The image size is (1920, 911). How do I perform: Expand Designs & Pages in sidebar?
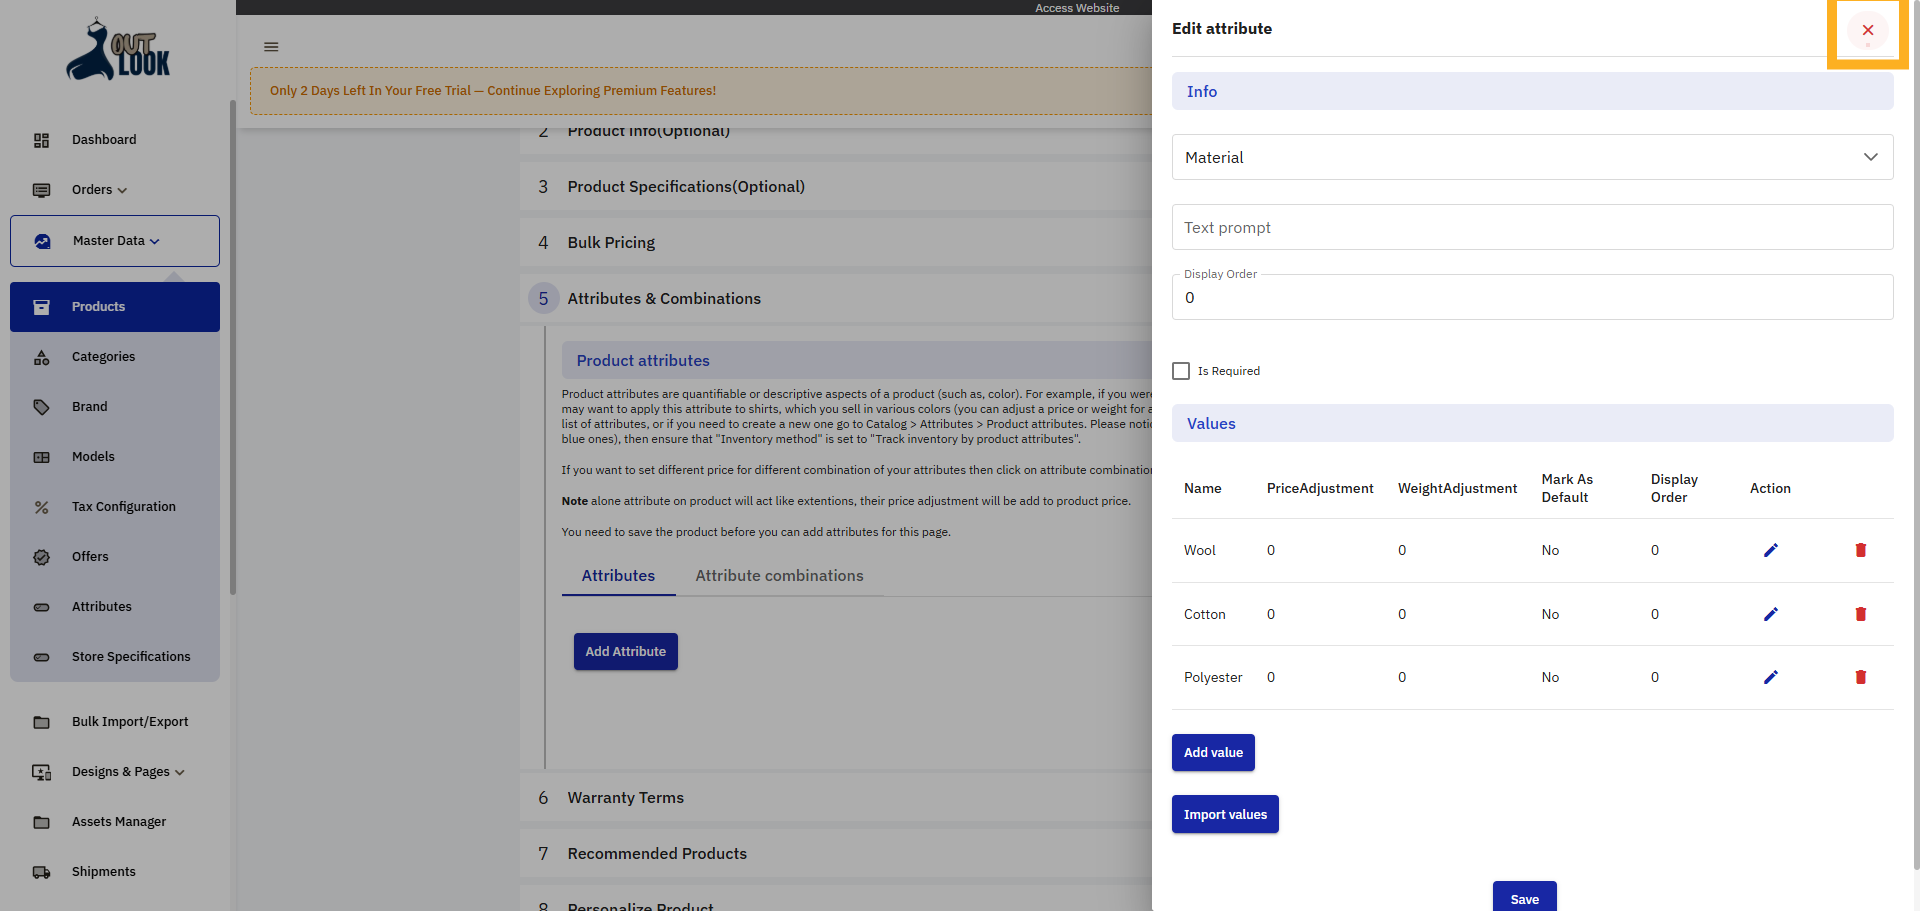[x=128, y=772]
